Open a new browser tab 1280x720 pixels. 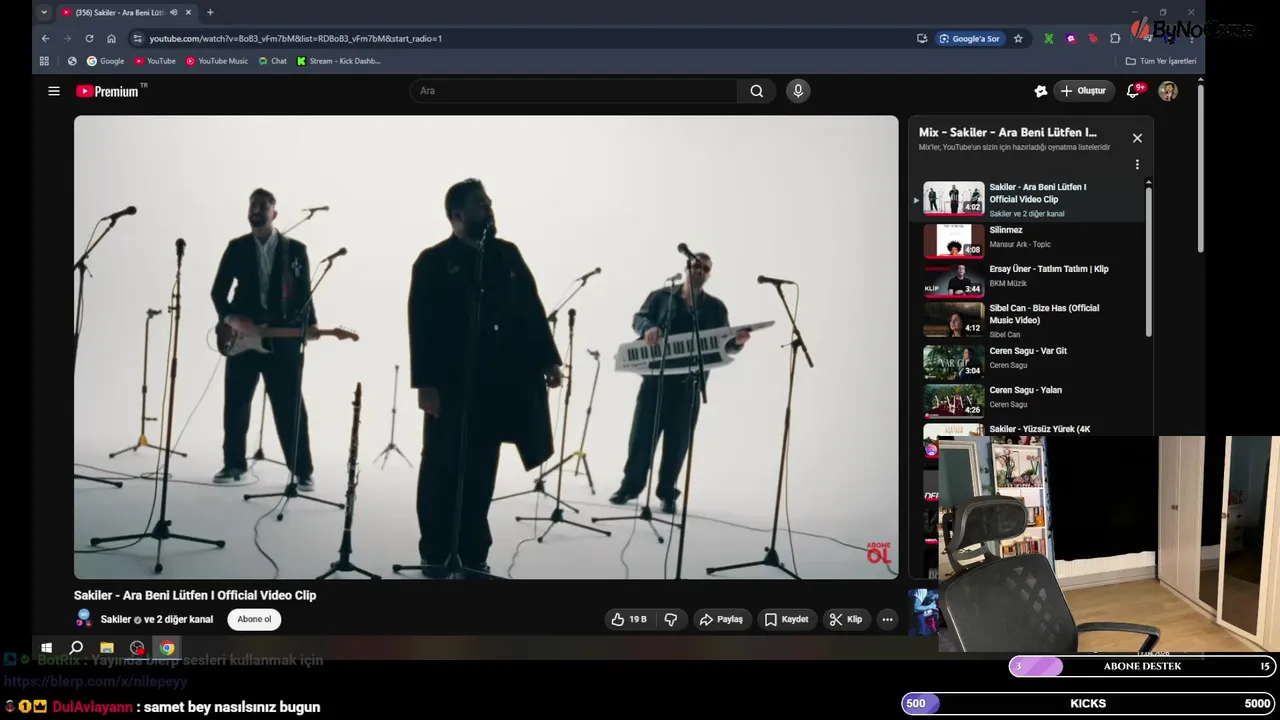point(210,12)
